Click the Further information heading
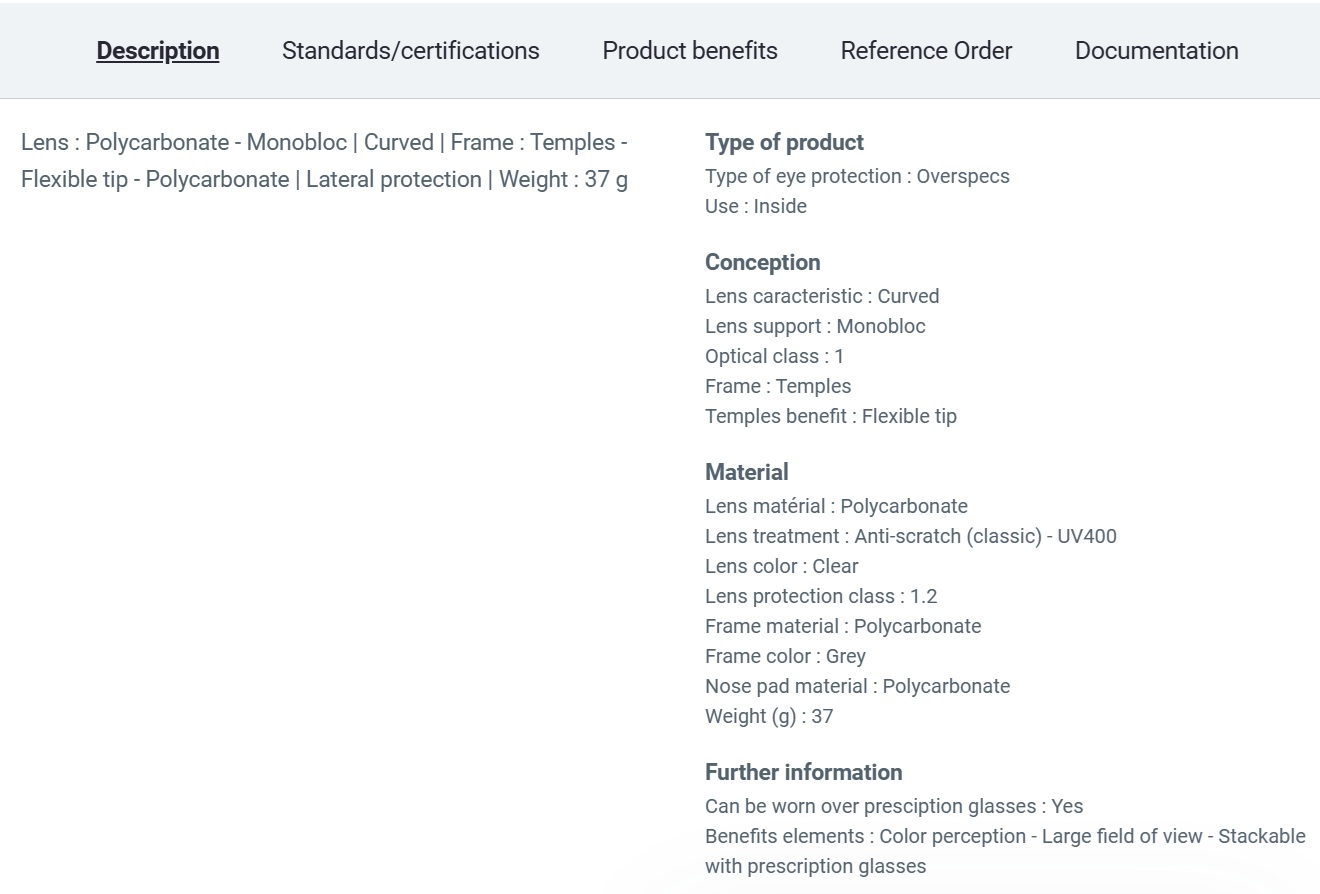This screenshot has width=1320, height=894. coord(803,772)
